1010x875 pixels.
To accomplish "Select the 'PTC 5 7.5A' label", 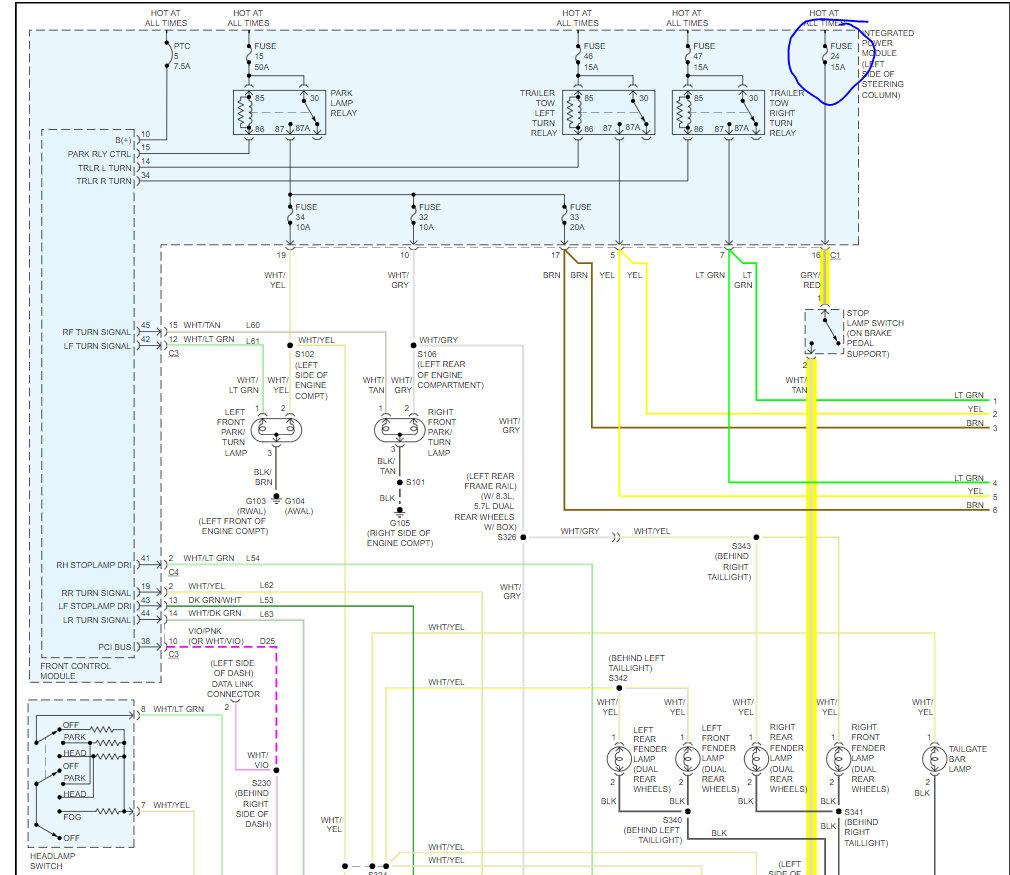I will click(x=182, y=56).
